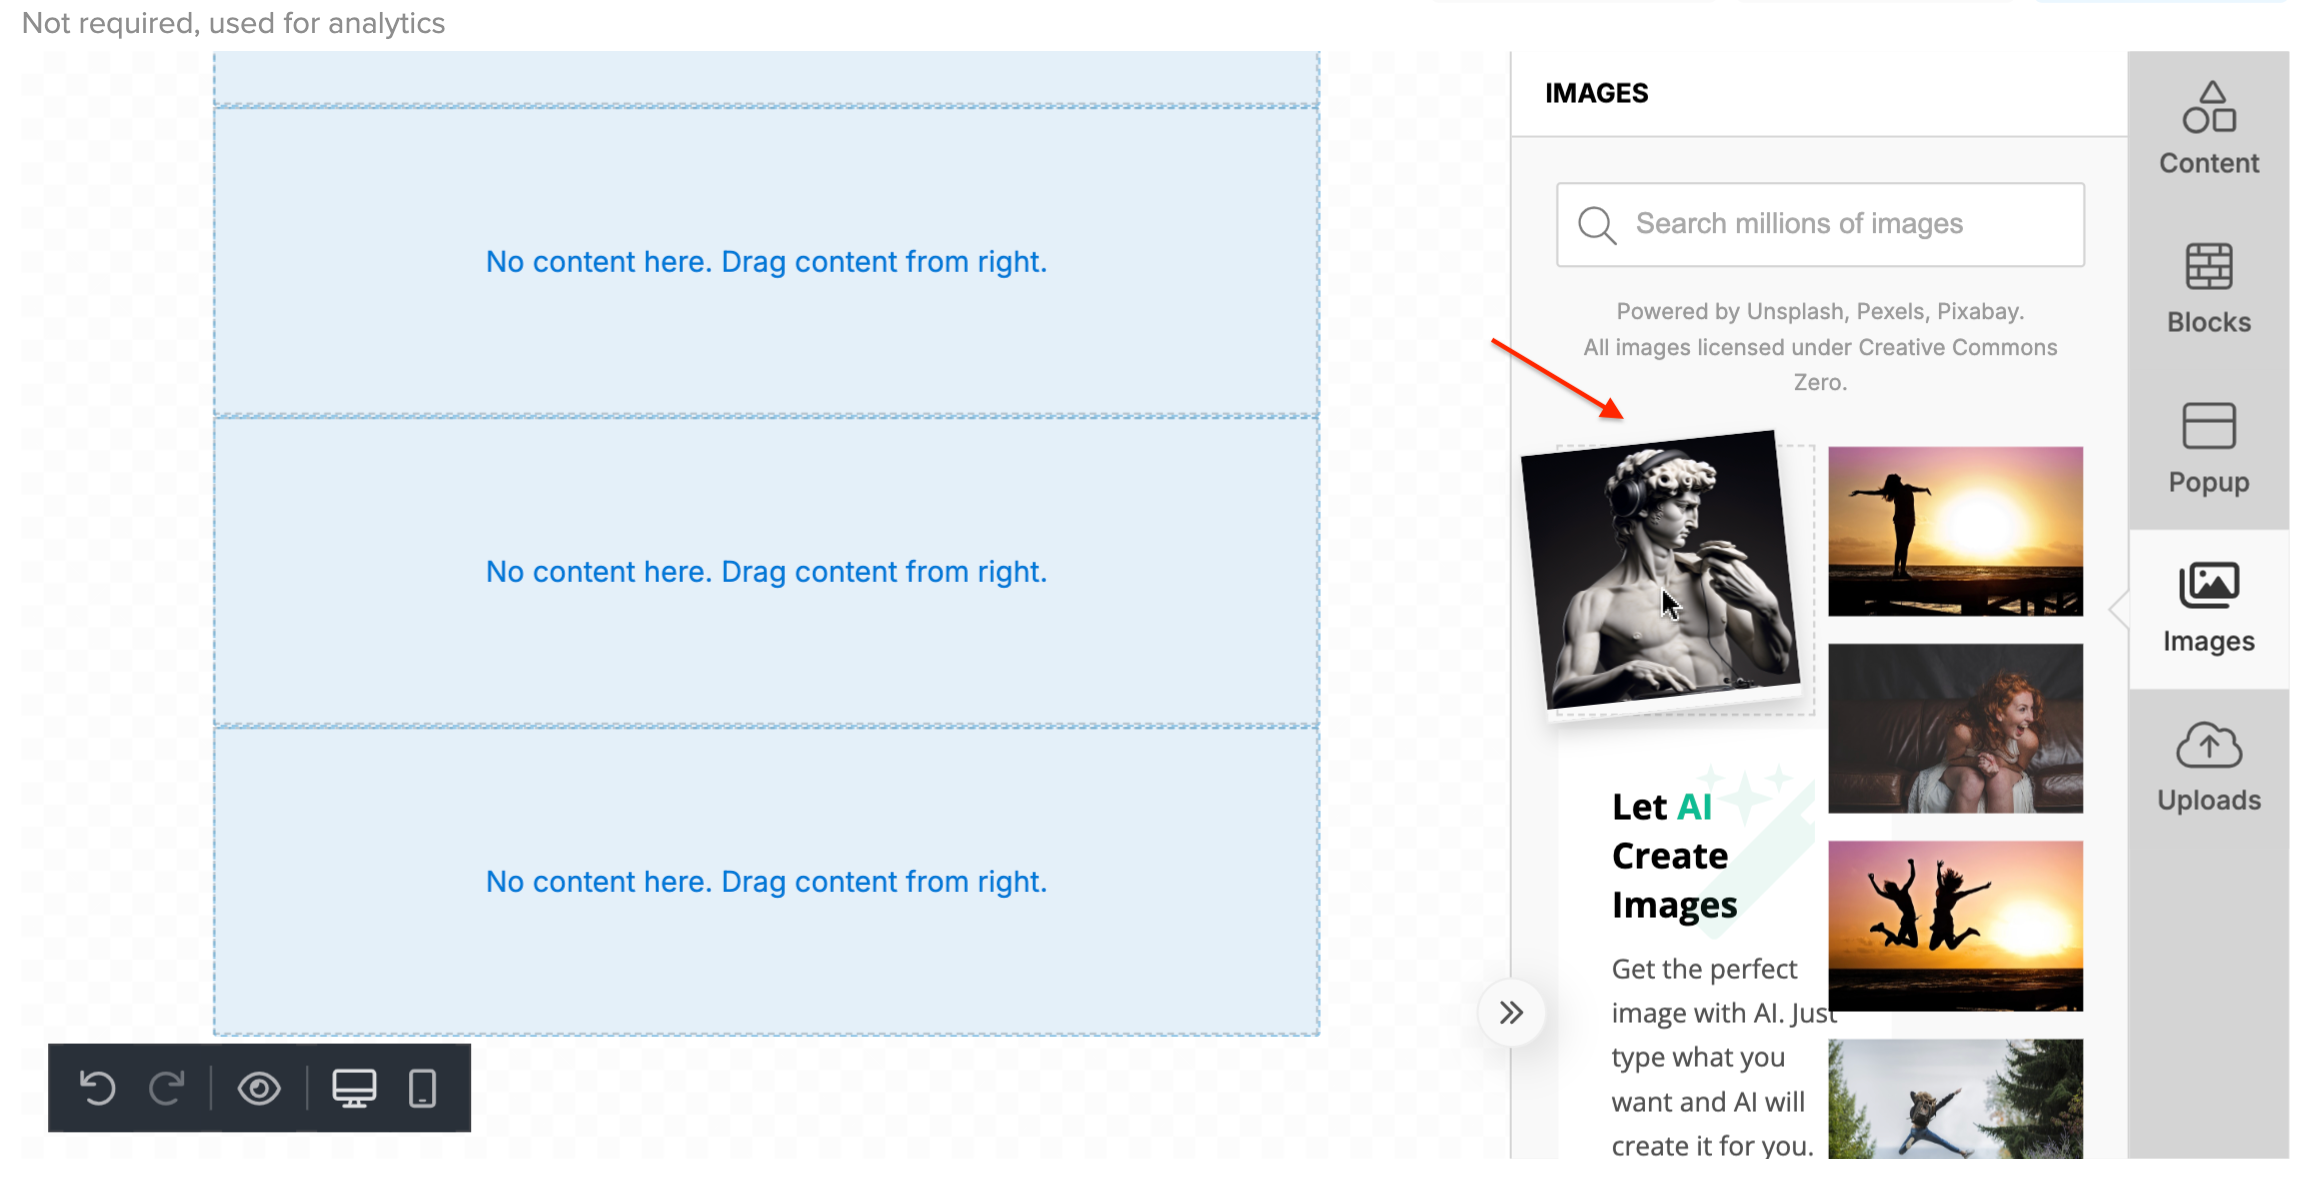Viewport: 2316px width, 1179px height.
Task: Click the redo arrow icon
Action: (x=167, y=1088)
